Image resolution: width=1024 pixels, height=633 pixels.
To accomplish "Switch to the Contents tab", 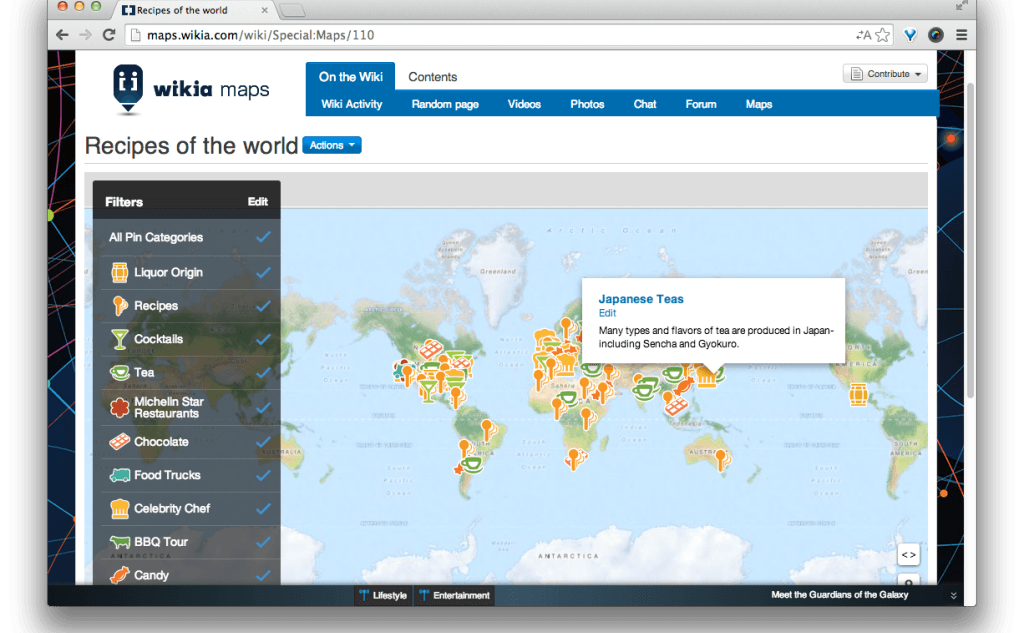I will (432, 77).
